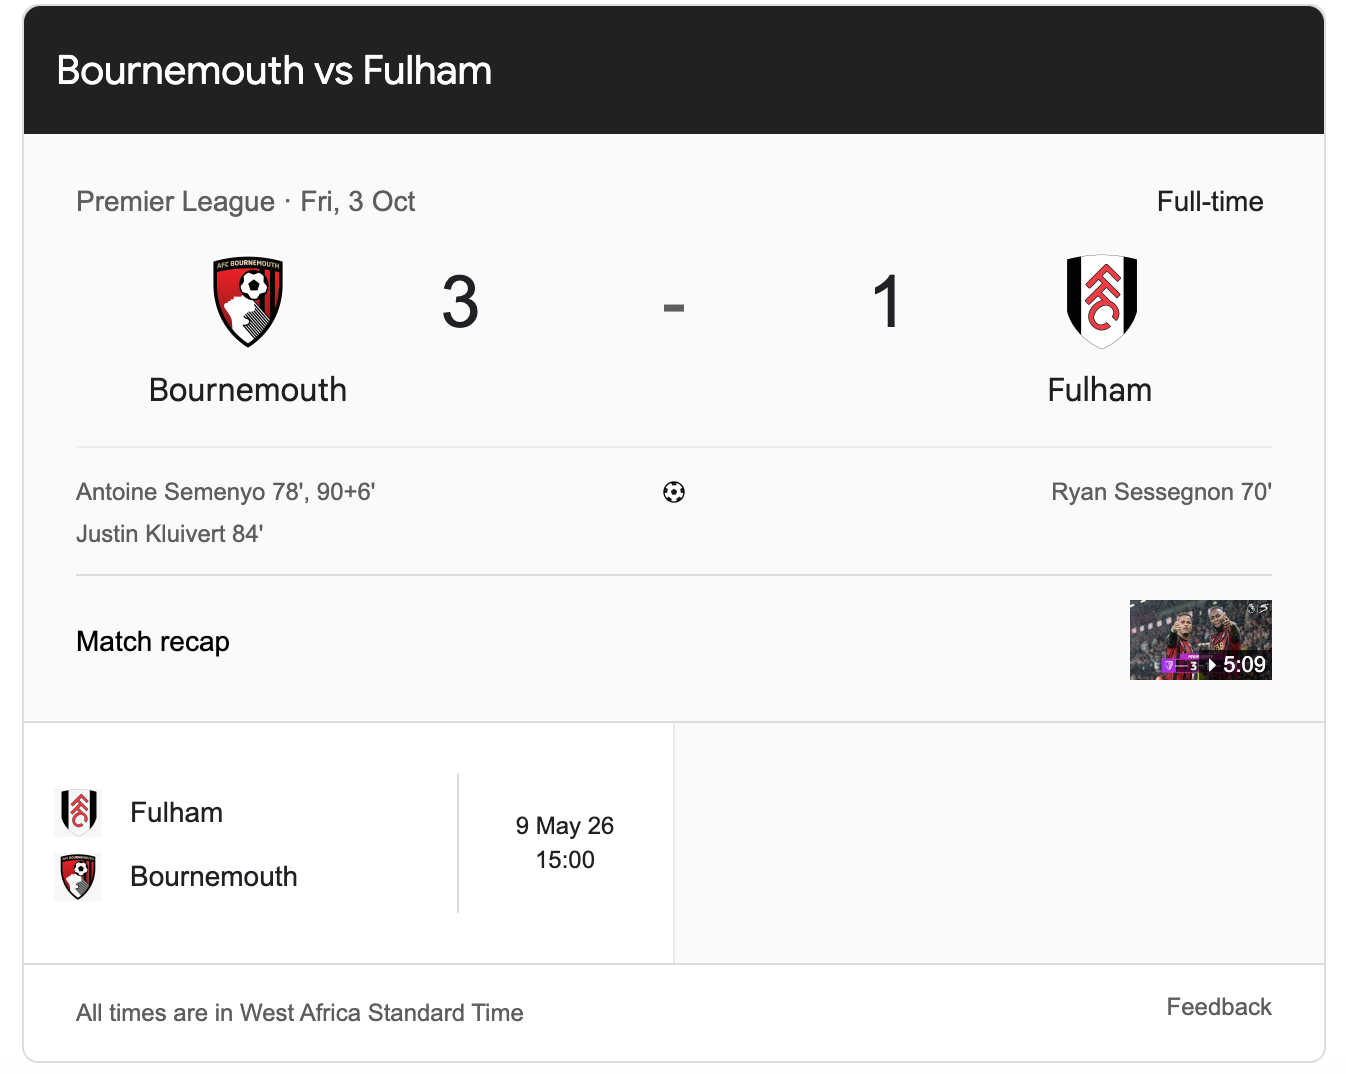Open the upcoming 9 May 26 fixture
Screen dimensions: 1346x1074
[x=564, y=842]
